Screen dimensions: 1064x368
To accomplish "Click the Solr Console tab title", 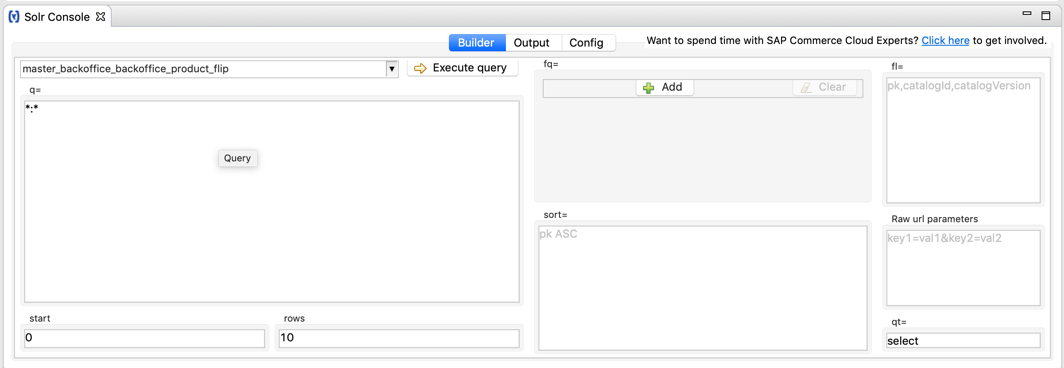I will 56,17.
